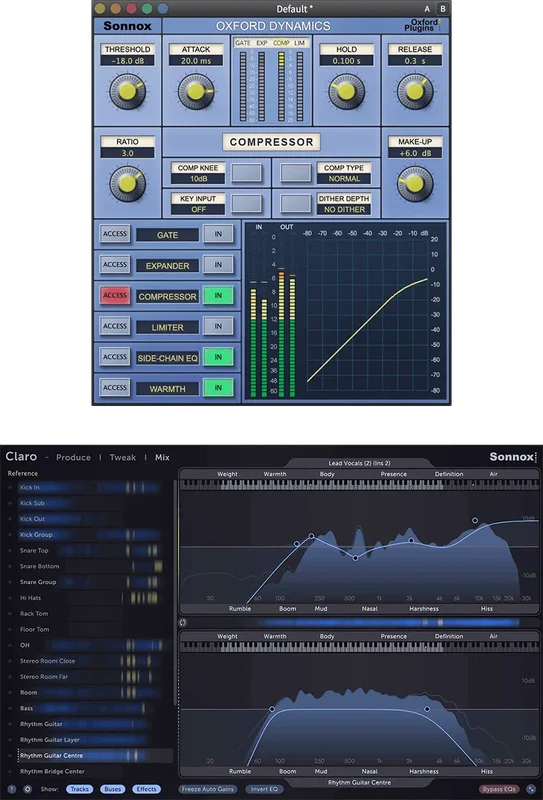
Task: Click the track list vertical scrollbar
Action: click(x=176, y=592)
